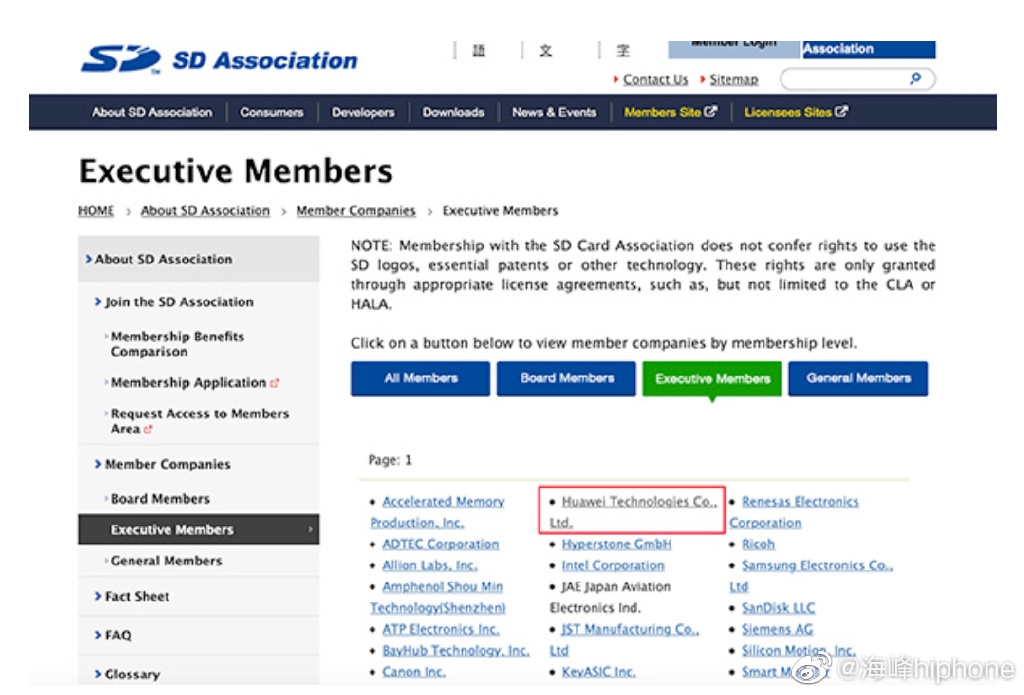Open Ricoh link
Screen dimensions: 1024x695
758,544
